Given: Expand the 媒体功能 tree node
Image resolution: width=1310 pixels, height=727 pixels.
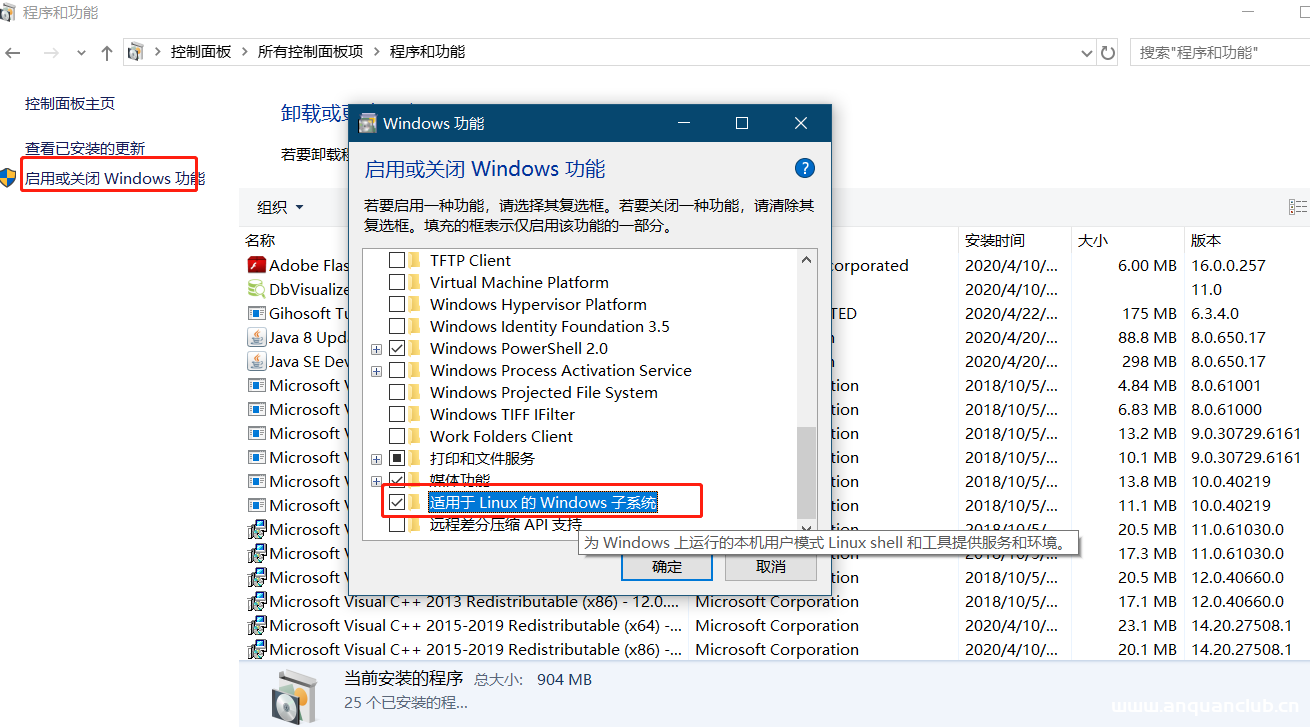Looking at the screenshot, I should (x=378, y=480).
